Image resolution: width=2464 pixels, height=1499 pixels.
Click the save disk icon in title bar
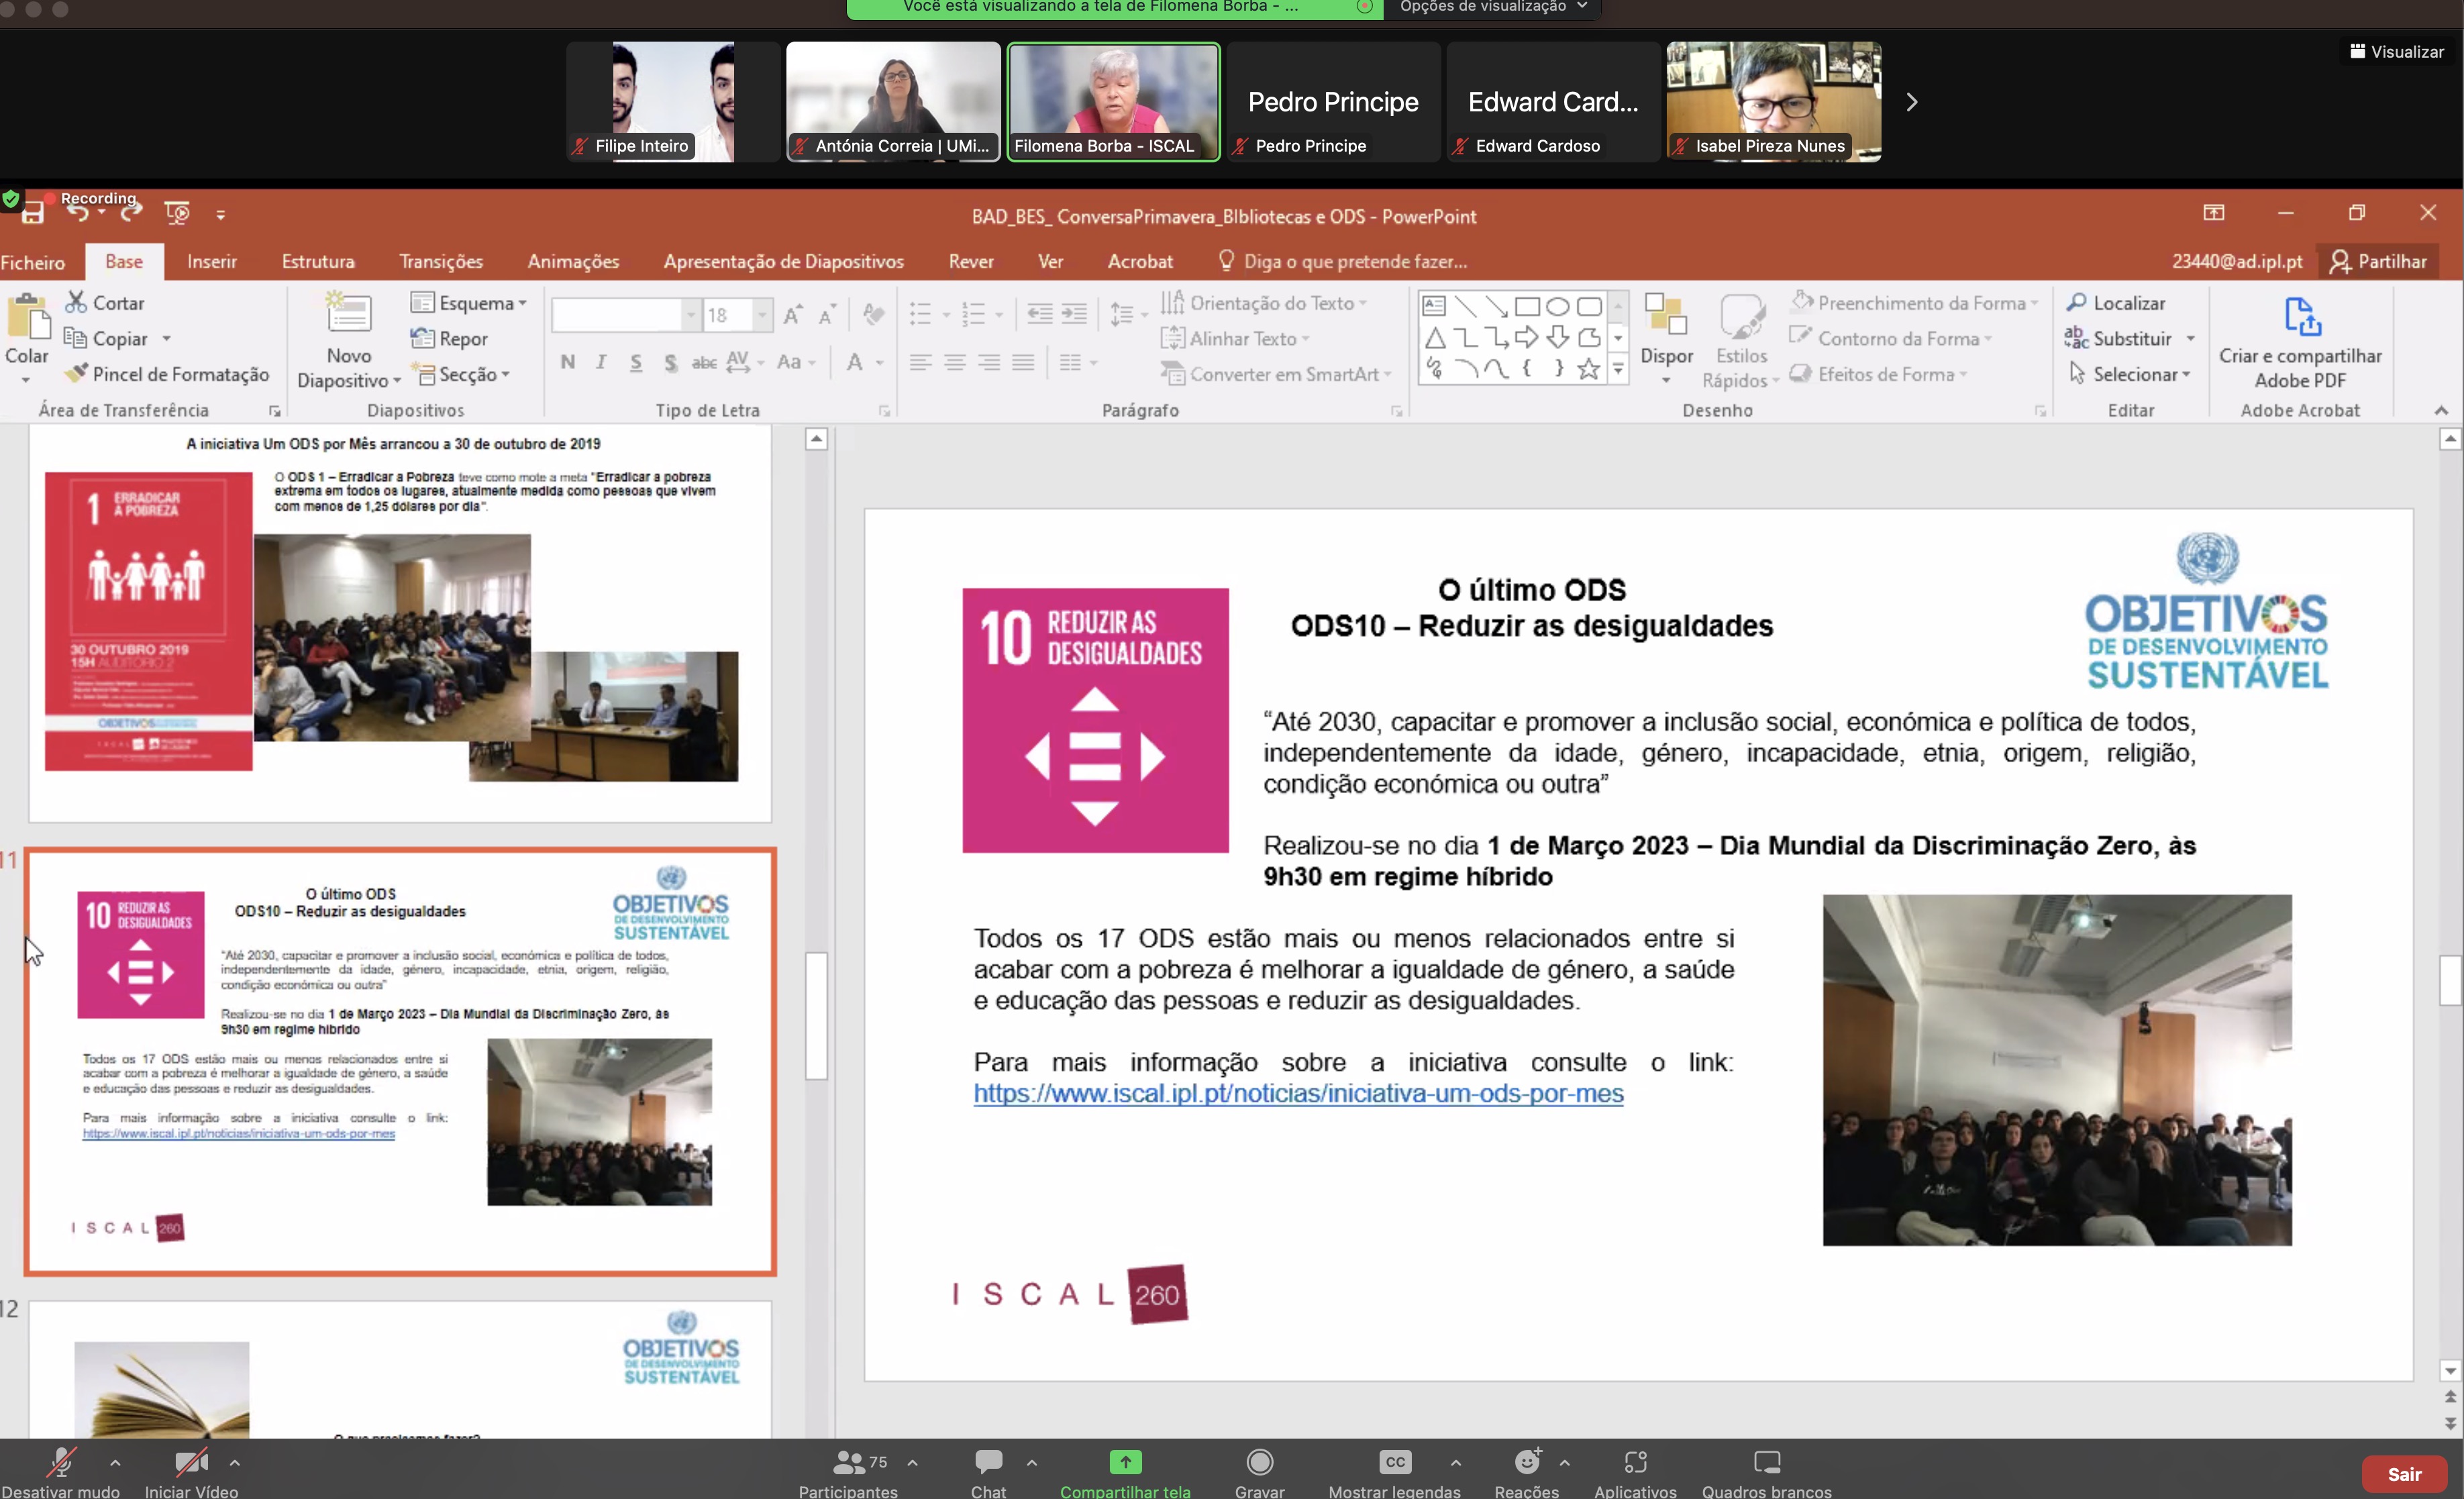pyautogui.click(x=32, y=213)
